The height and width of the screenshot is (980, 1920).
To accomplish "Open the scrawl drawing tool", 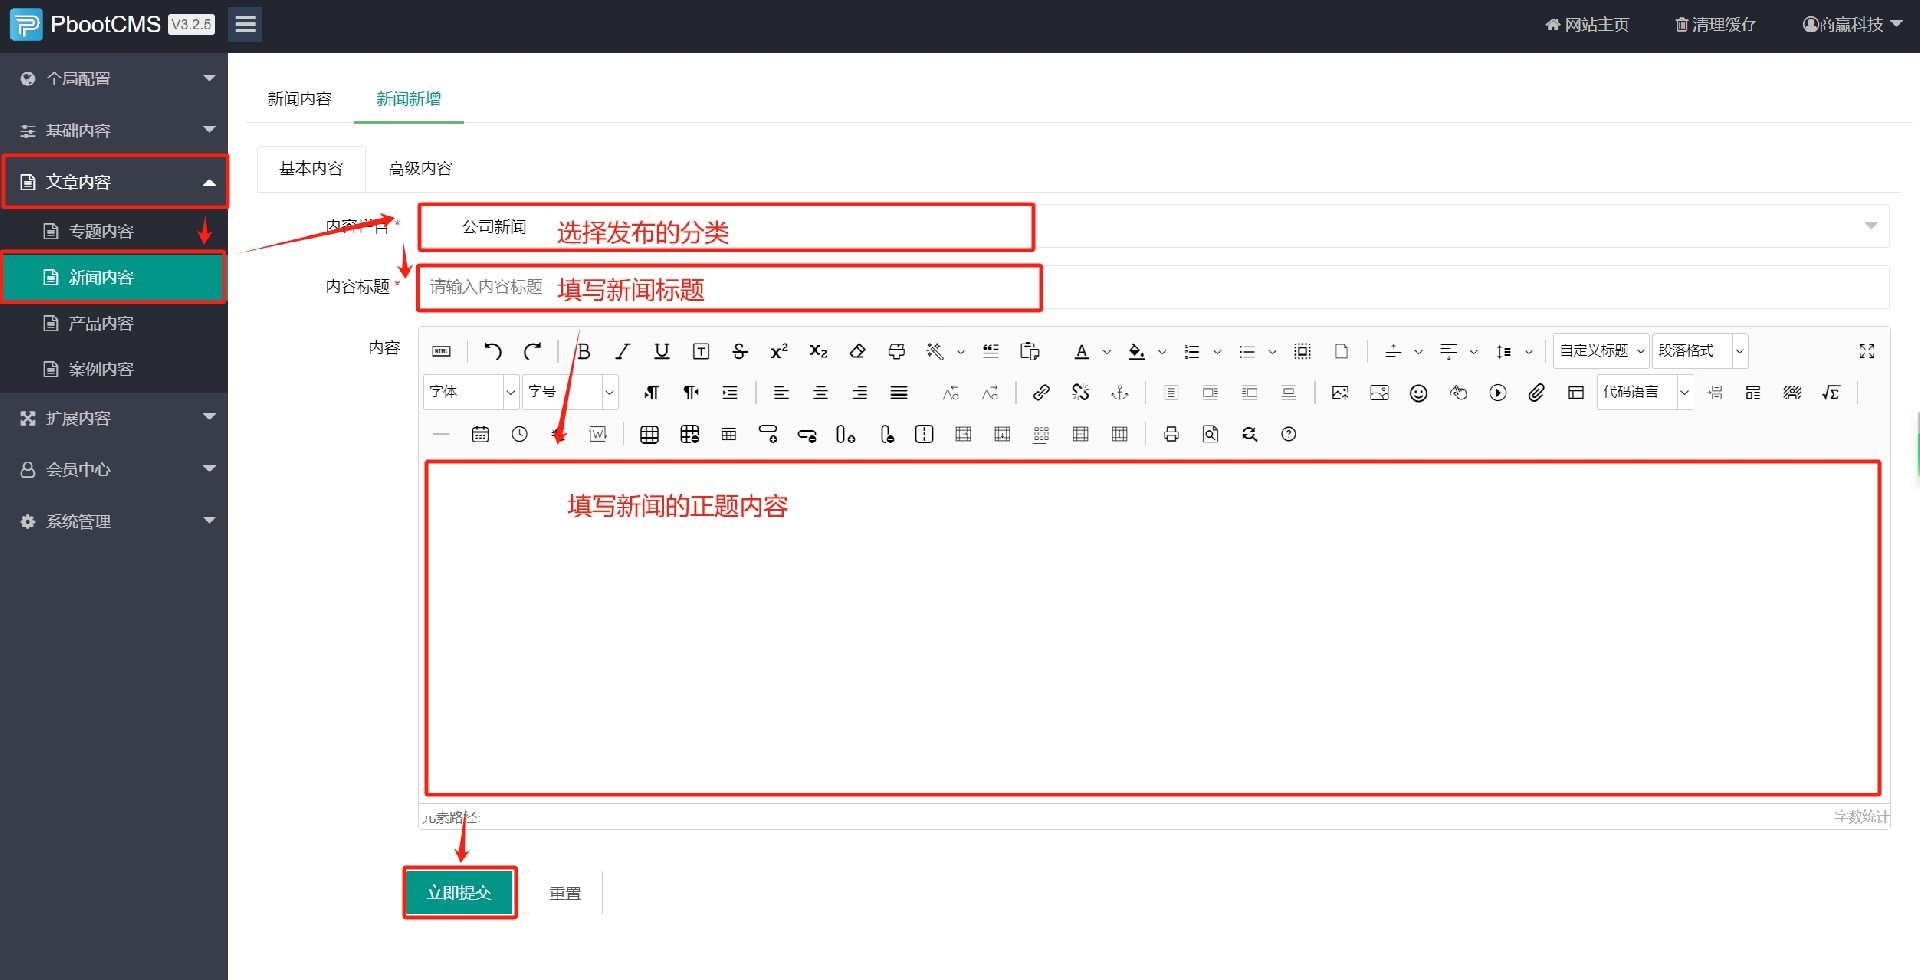I will click(1458, 393).
